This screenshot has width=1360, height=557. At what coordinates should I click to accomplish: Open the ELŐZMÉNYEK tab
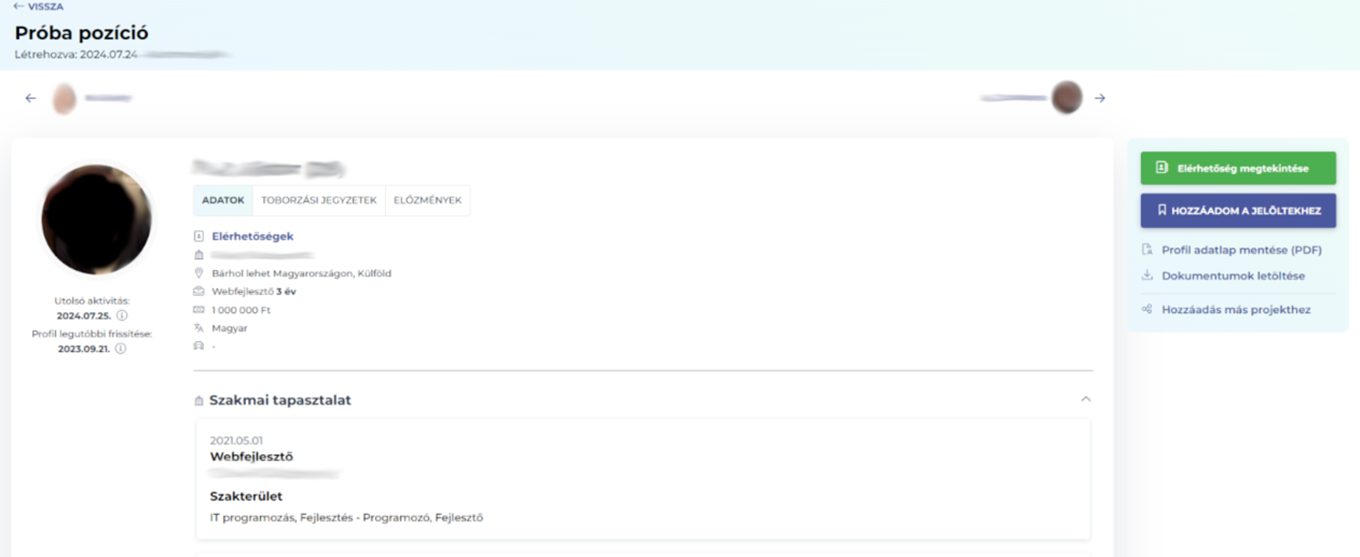pyautogui.click(x=427, y=200)
